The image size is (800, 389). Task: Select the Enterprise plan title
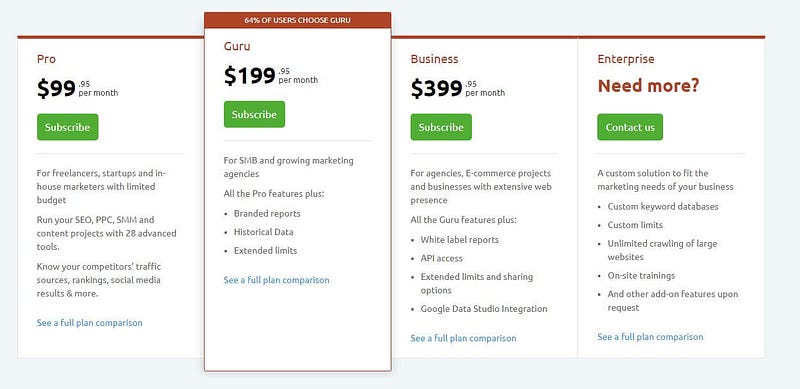(x=626, y=59)
